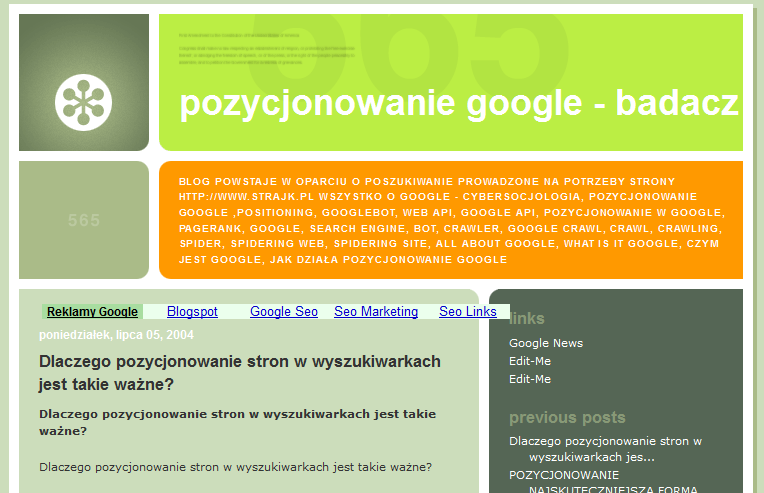Image resolution: width=764 pixels, height=493 pixels.
Task: Click the 'previous posts' sidebar heading
Action: click(x=567, y=417)
